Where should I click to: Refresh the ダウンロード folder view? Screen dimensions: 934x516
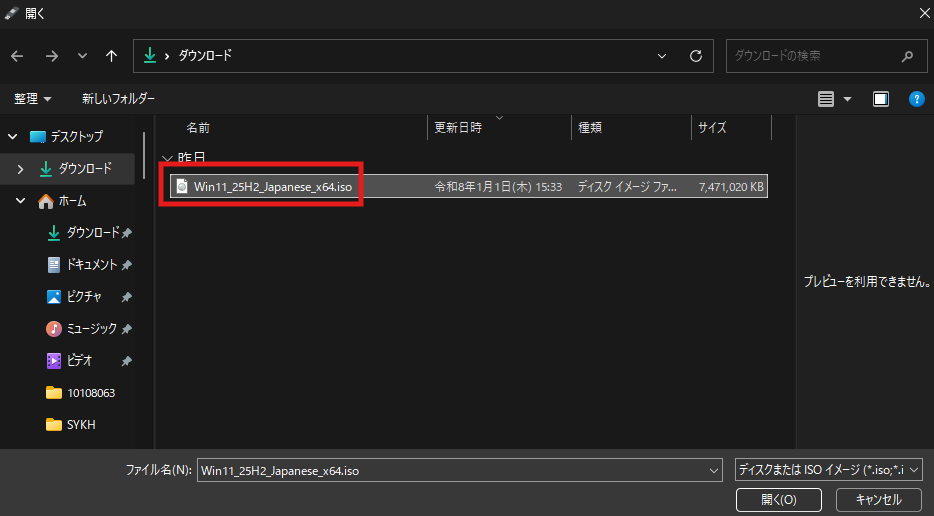tap(695, 56)
